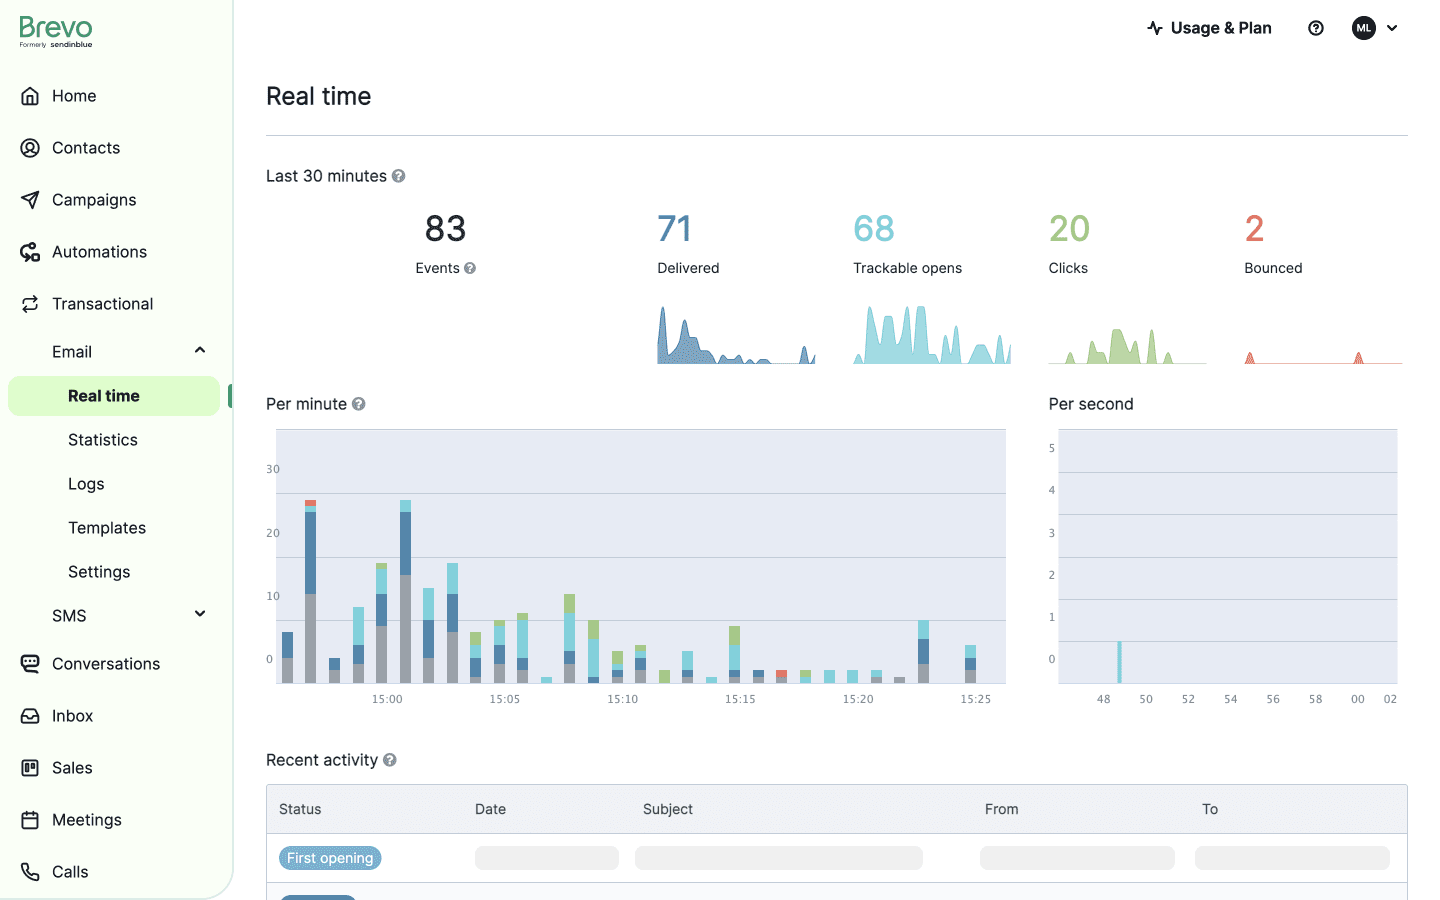This screenshot has width=1440, height=900.
Task: Click the Inbox sidebar icon
Action: point(29,715)
